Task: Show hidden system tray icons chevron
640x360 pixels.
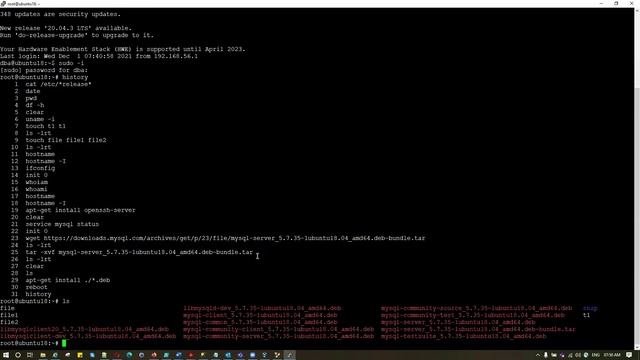Action: [x=538, y=355]
